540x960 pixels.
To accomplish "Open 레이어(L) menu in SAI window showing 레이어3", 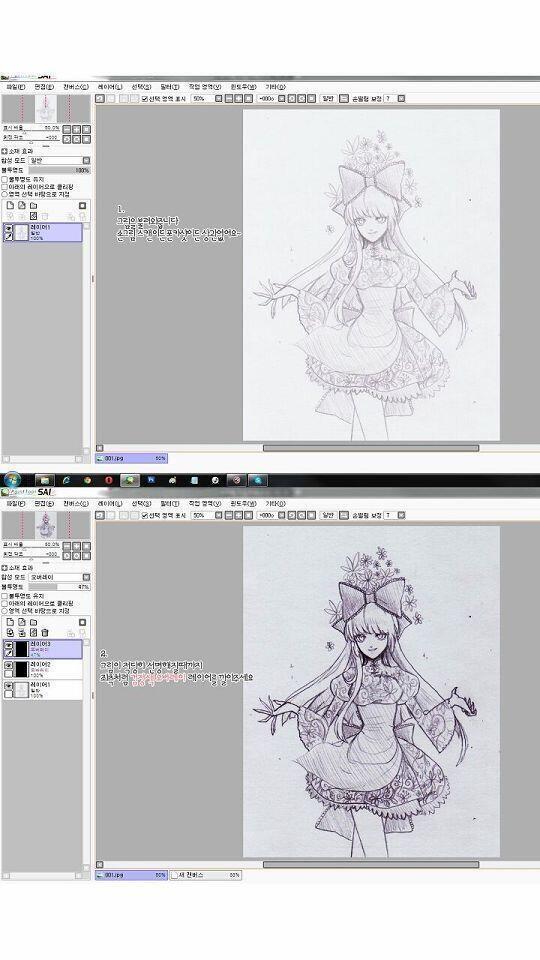I will (110, 503).
